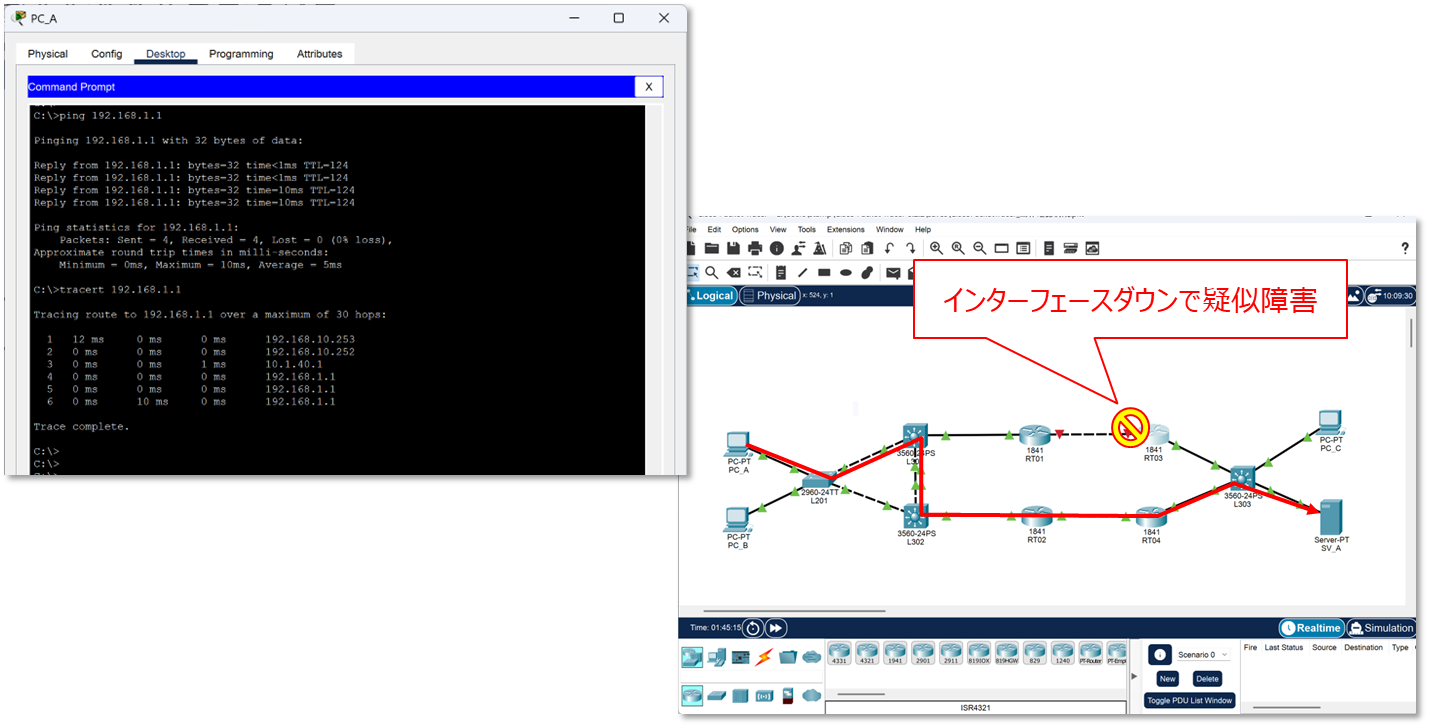1429x727 pixels.
Task: Save the network with the floppy disk icon
Action: [734, 248]
